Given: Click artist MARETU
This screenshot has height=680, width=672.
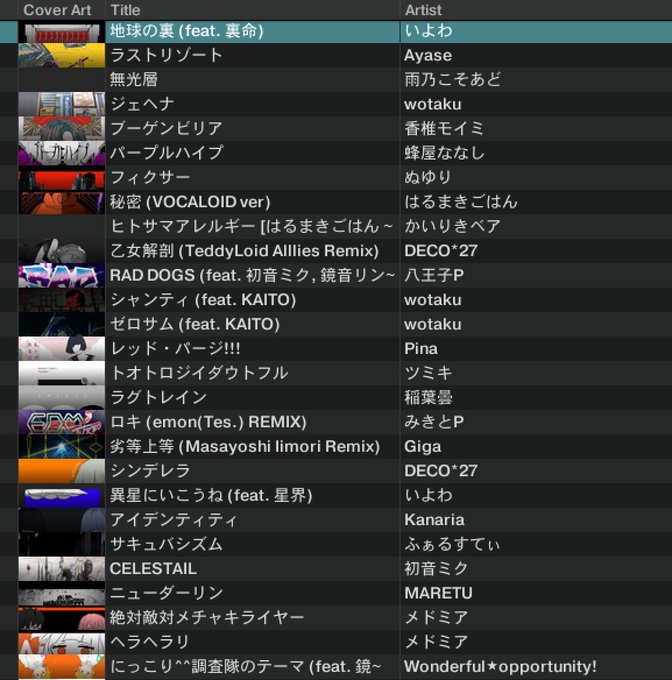Looking at the screenshot, I should pos(438,593).
